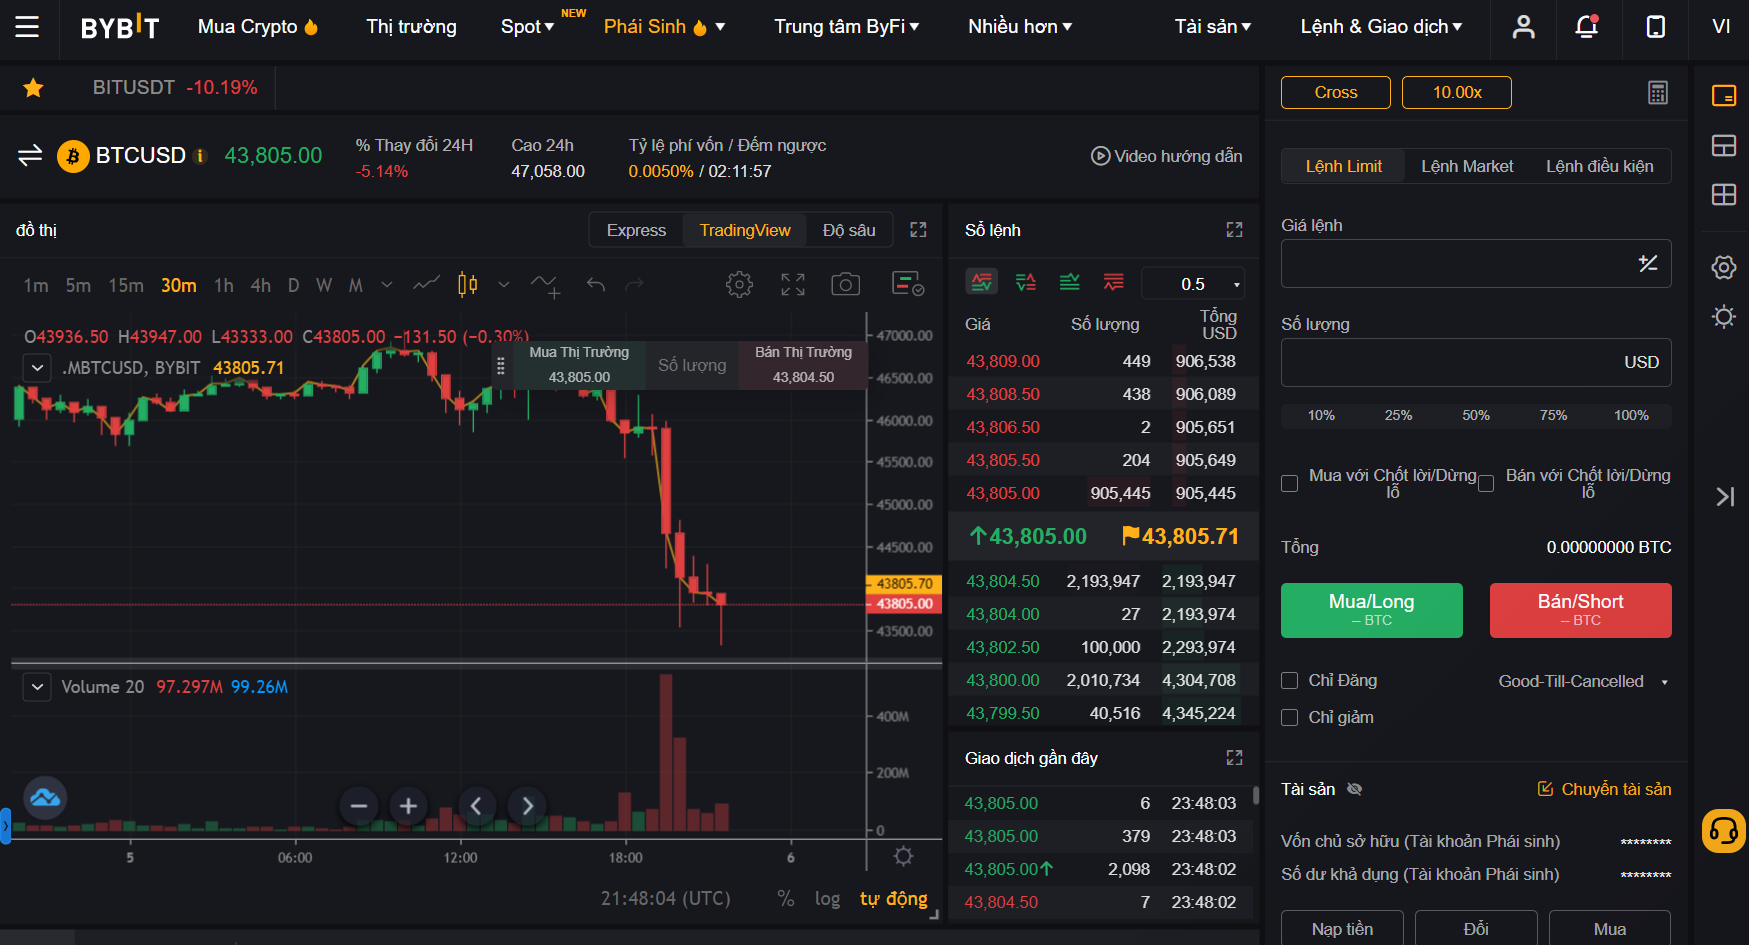
Task: Expand the recent trades panel
Action: pos(1234,758)
